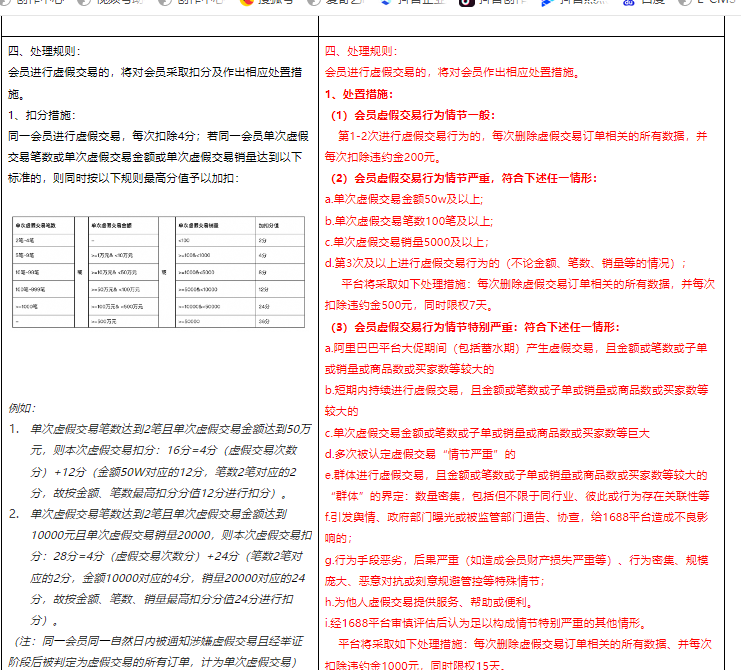The width and height of the screenshot is (741, 670).
Task: Click the italic label 例如:
Action: (22, 408)
